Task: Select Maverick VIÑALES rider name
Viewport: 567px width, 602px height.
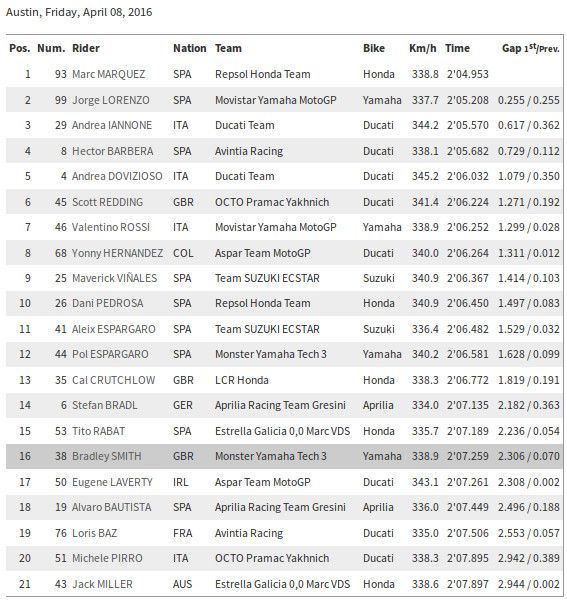Action: (x=114, y=278)
